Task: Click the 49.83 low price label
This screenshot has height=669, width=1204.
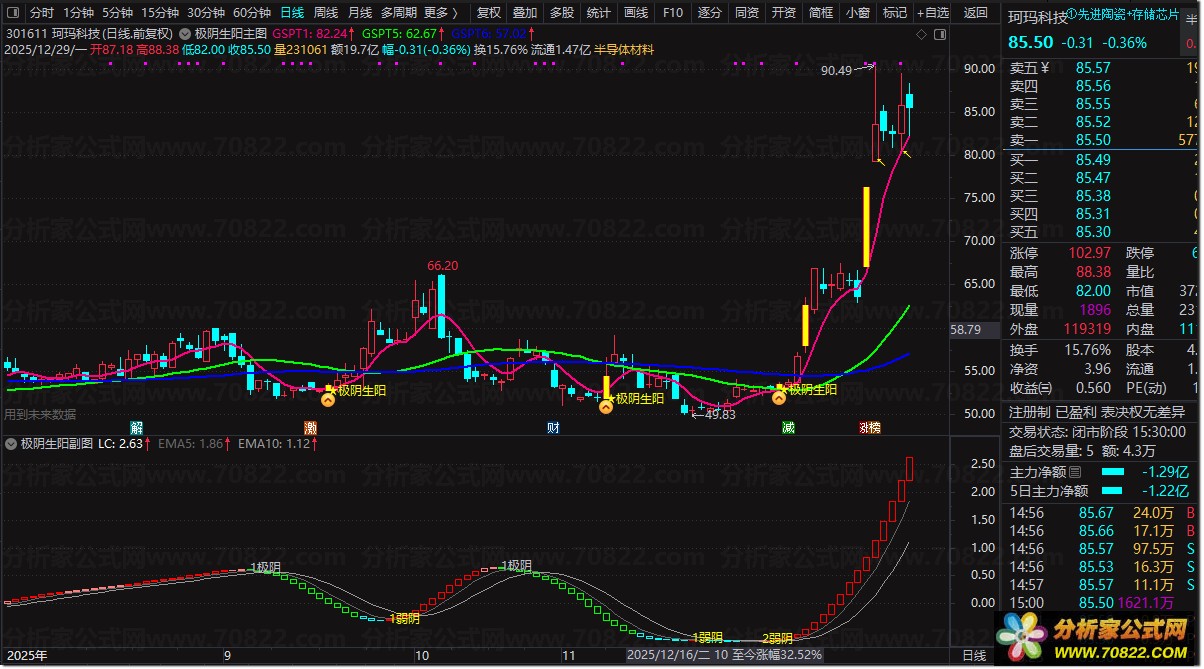Action: click(720, 414)
